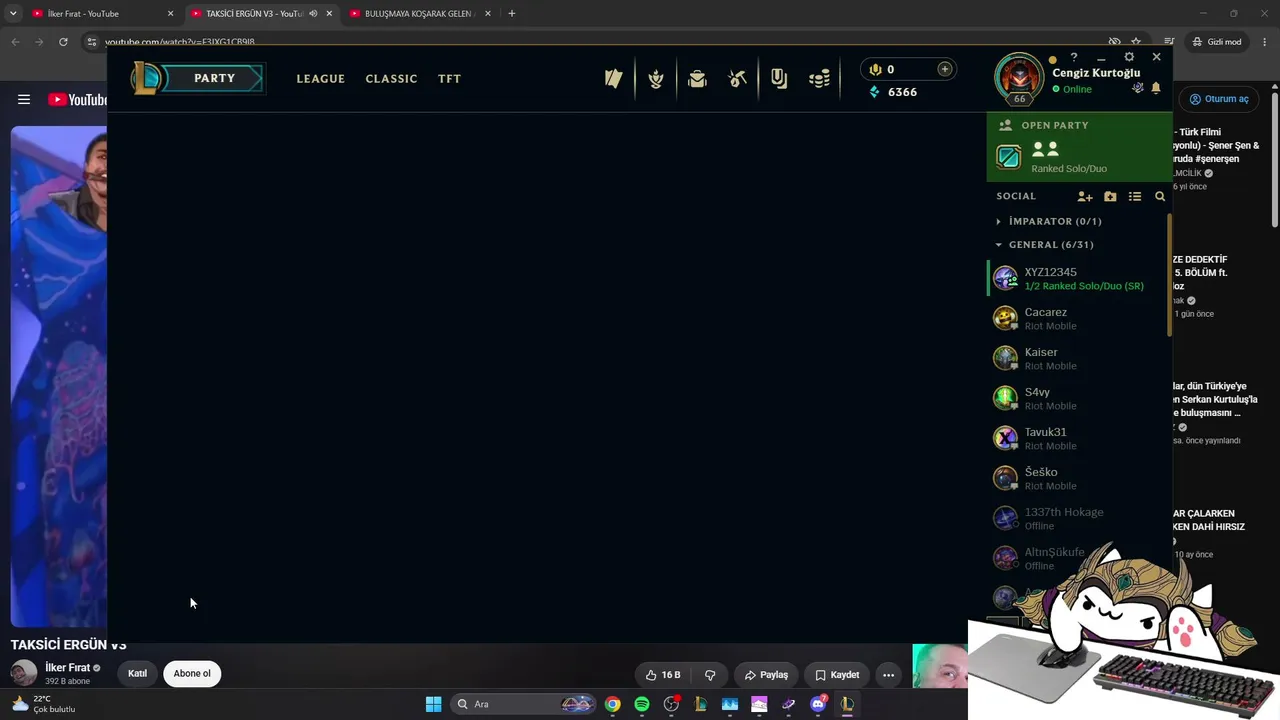The width and height of the screenshot is (1280, 720).
Task: Switch to the TFT tab
Action: click(449, 79)
